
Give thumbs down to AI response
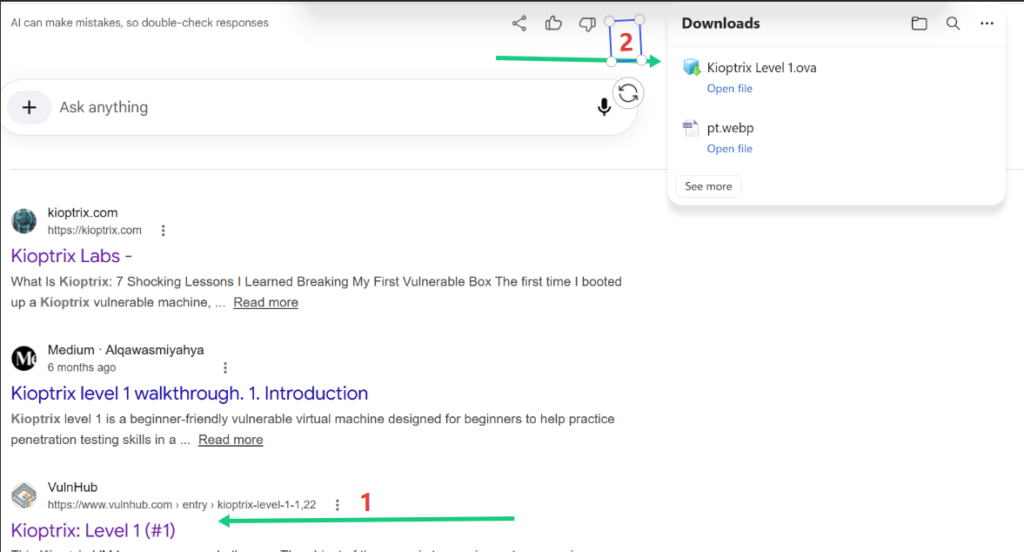(587, 24)
